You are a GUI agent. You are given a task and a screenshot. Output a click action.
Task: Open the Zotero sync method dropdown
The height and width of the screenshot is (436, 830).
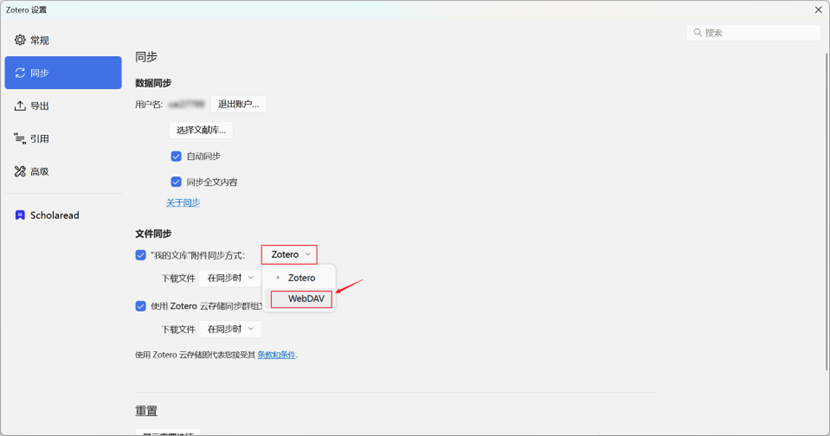tap(290, 255)
